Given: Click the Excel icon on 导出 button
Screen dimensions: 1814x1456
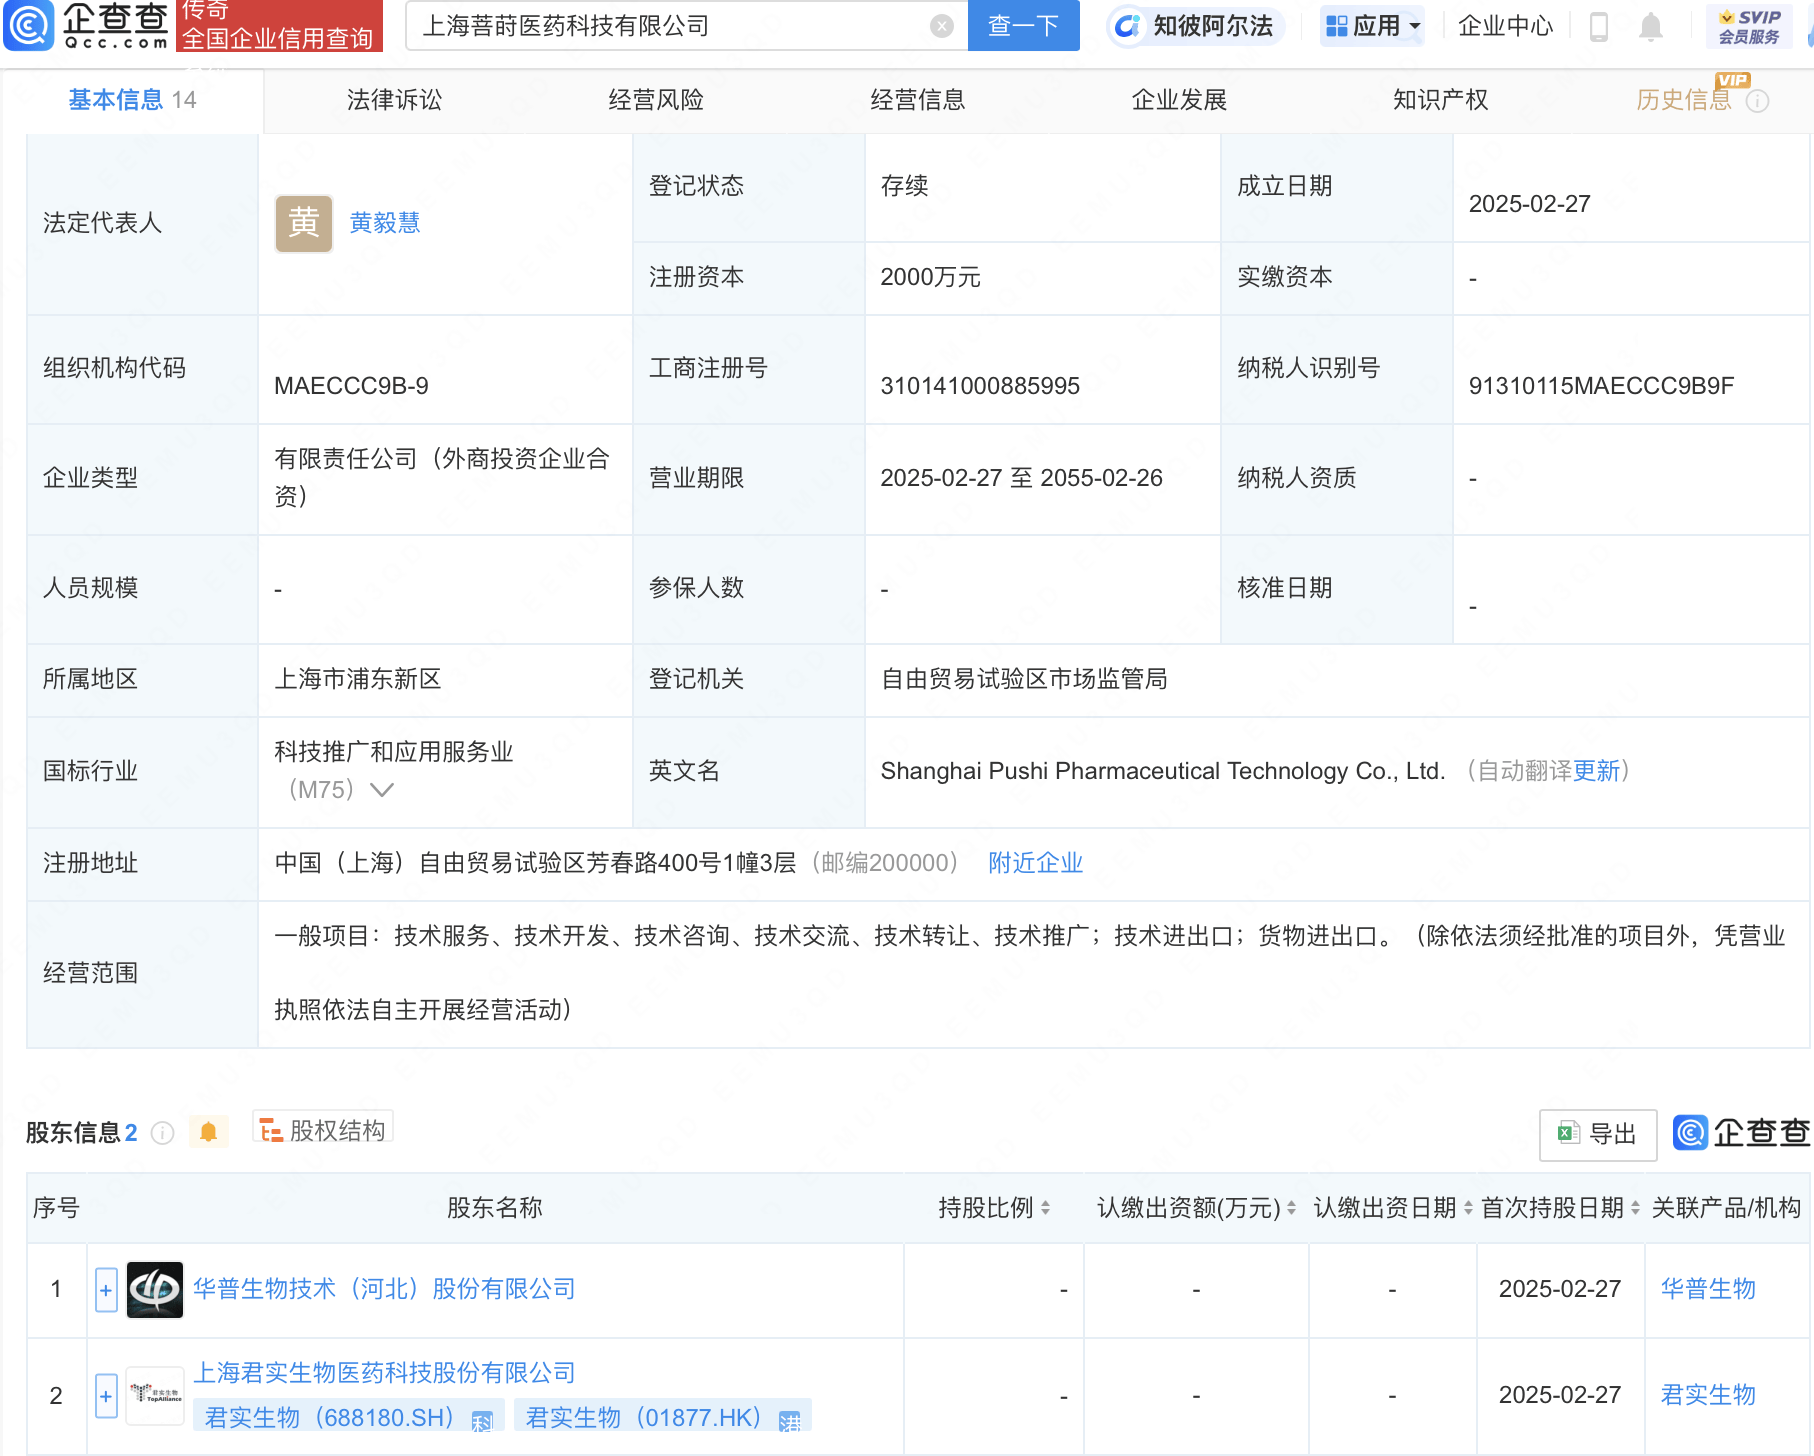Looking at the screenshot, I should click(x=1568, y=1133).
